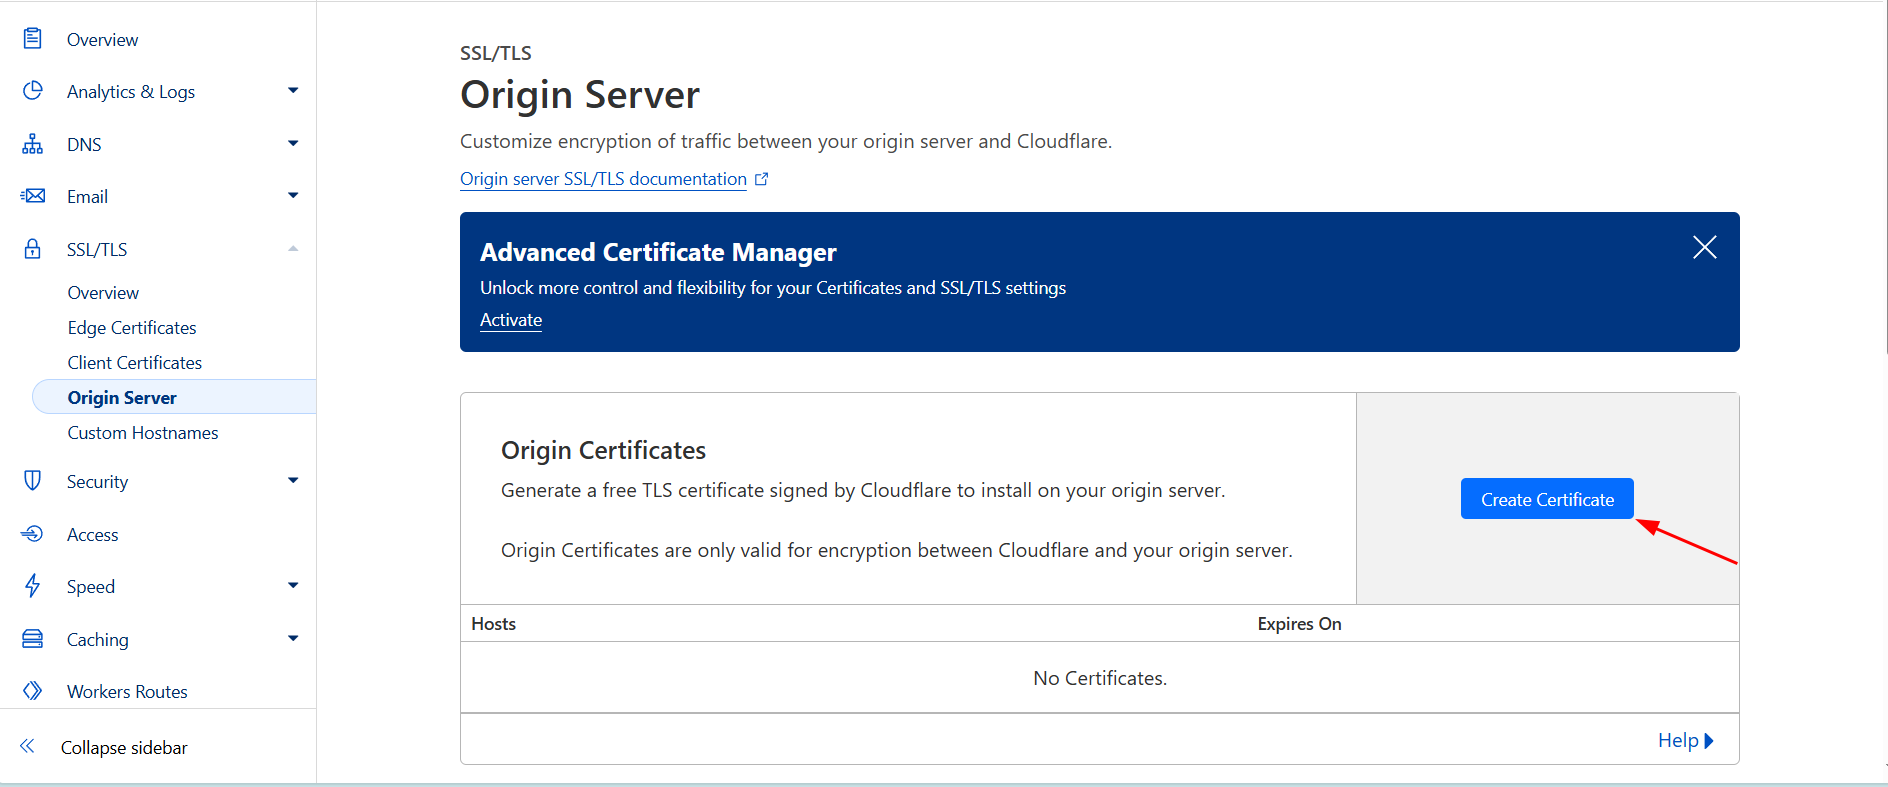Go to Client Certificates submenu
This screenshot has height=787, width=1888.
(x=135, y=363)
